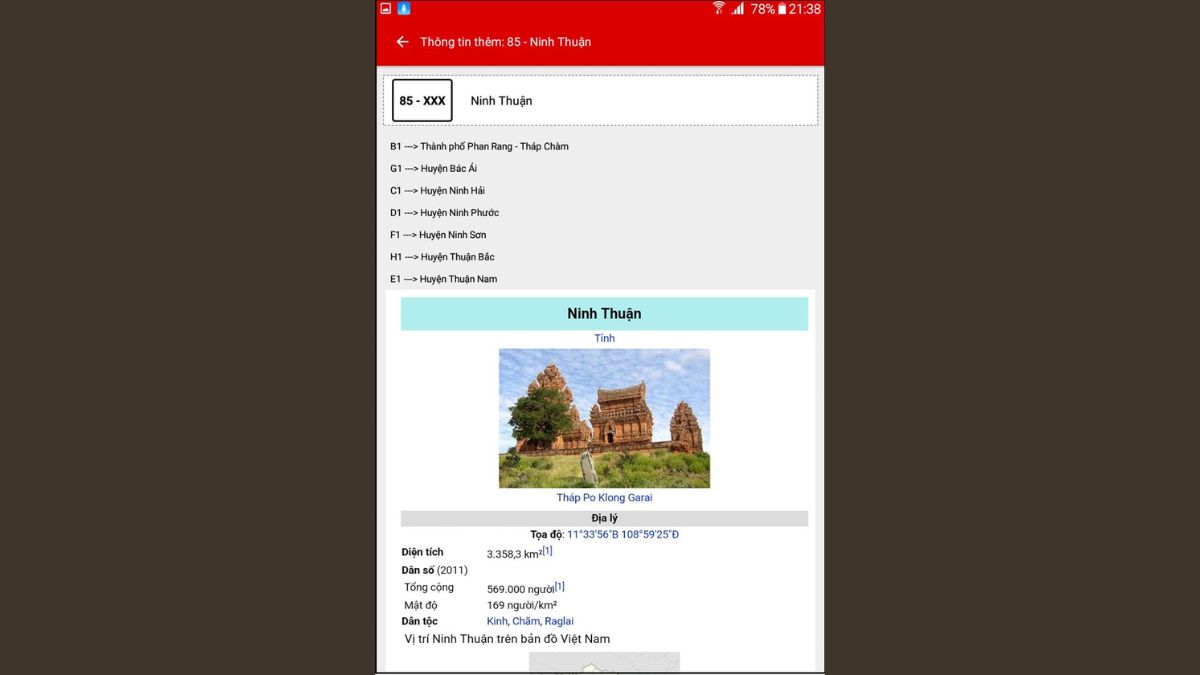Select the 85 - XXX license plate badge
Image resolution: width=1200 pixels, height=675 pixels.
point(422,101)
